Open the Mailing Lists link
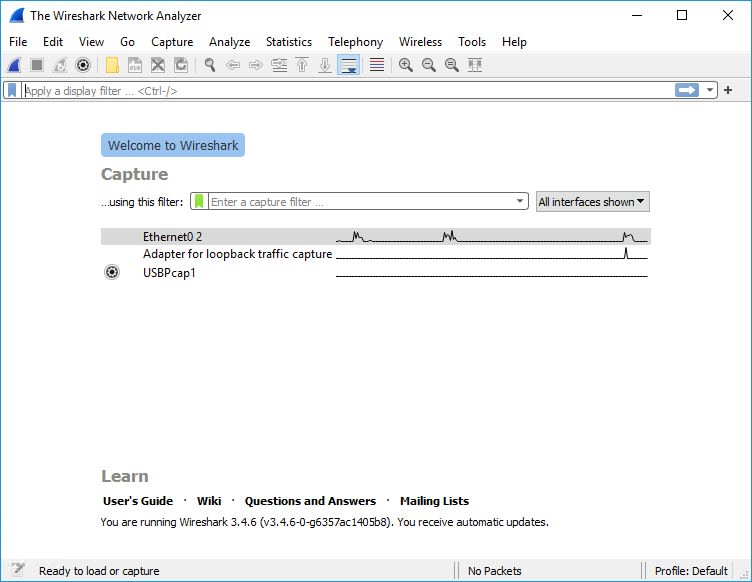Viewport: 752px width, 582px height. 434,501
